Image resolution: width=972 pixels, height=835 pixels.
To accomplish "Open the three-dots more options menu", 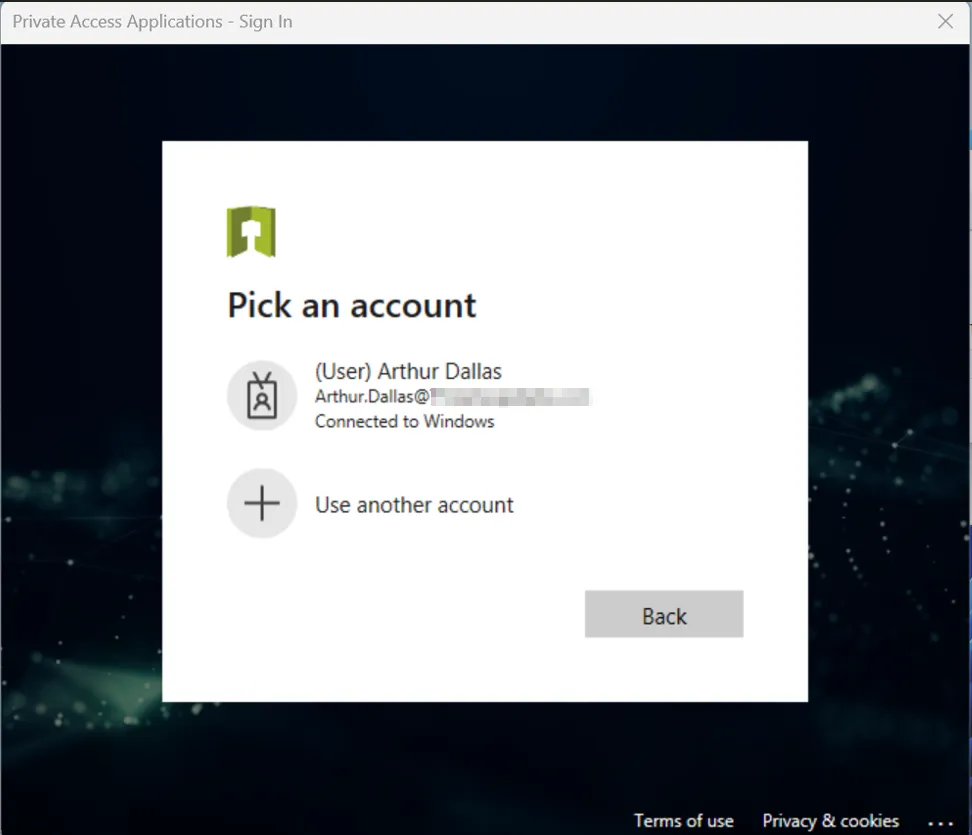I will click(940, 823).
